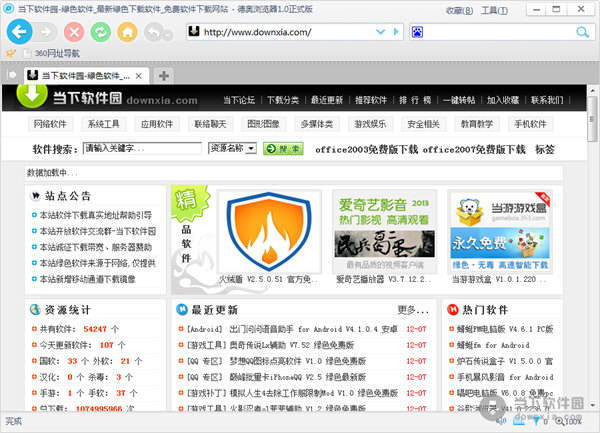Open the 当下论坛 nav link
600x433 pixels.
coord(239,100)
